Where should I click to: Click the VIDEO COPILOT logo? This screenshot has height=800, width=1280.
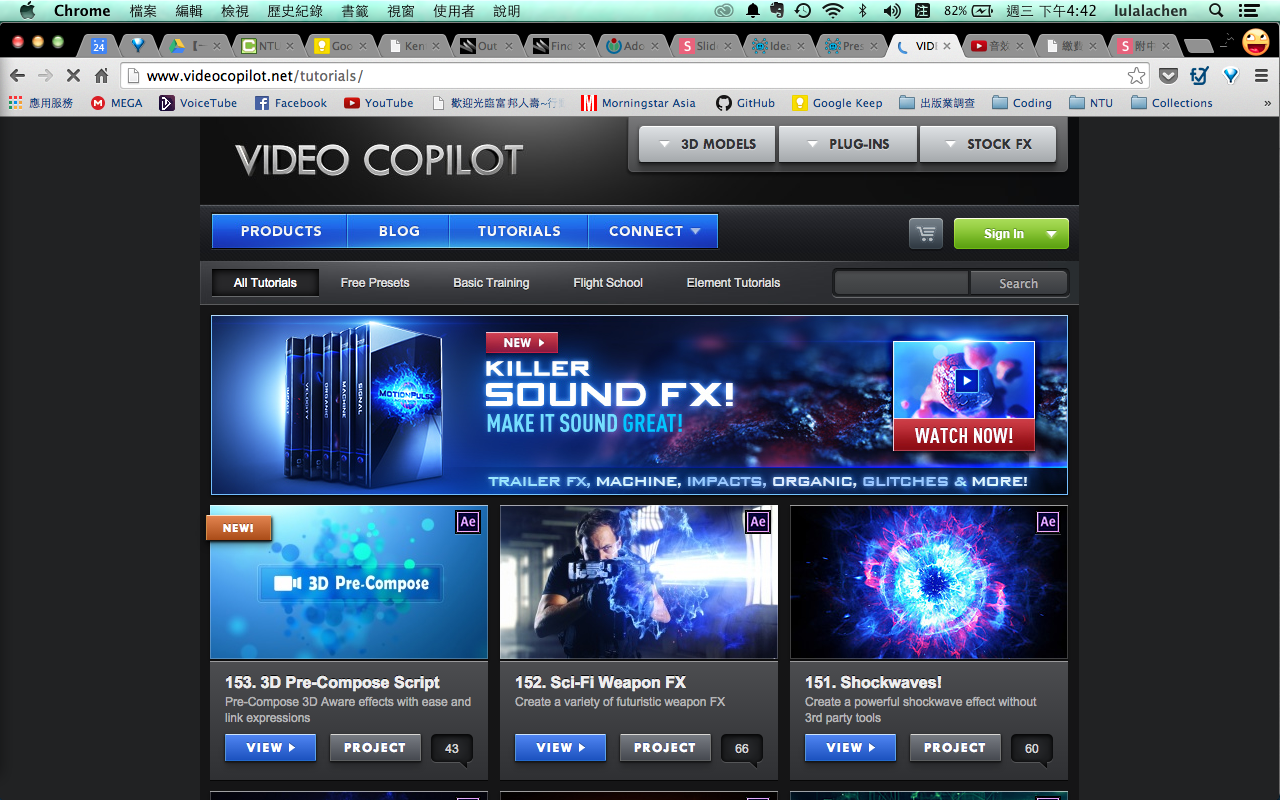379,160
